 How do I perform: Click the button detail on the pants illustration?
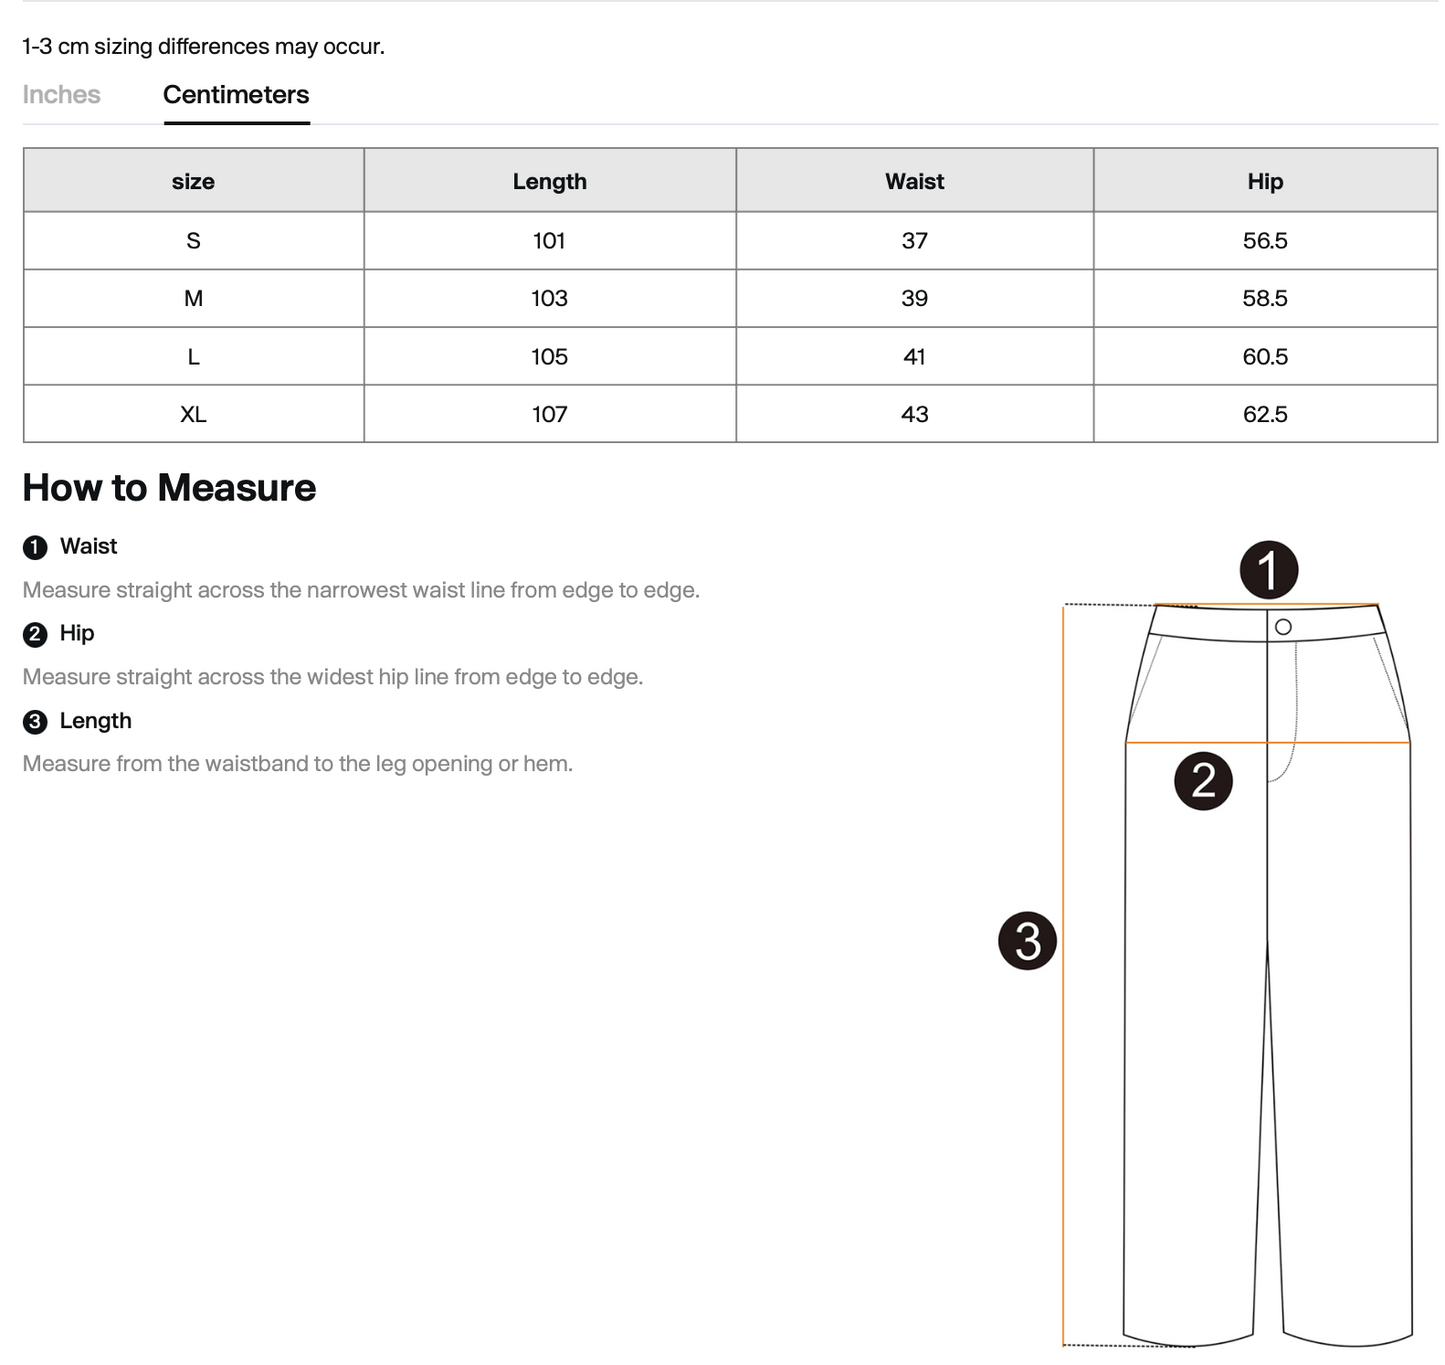pyautogui.click(x=1284, y=625)
